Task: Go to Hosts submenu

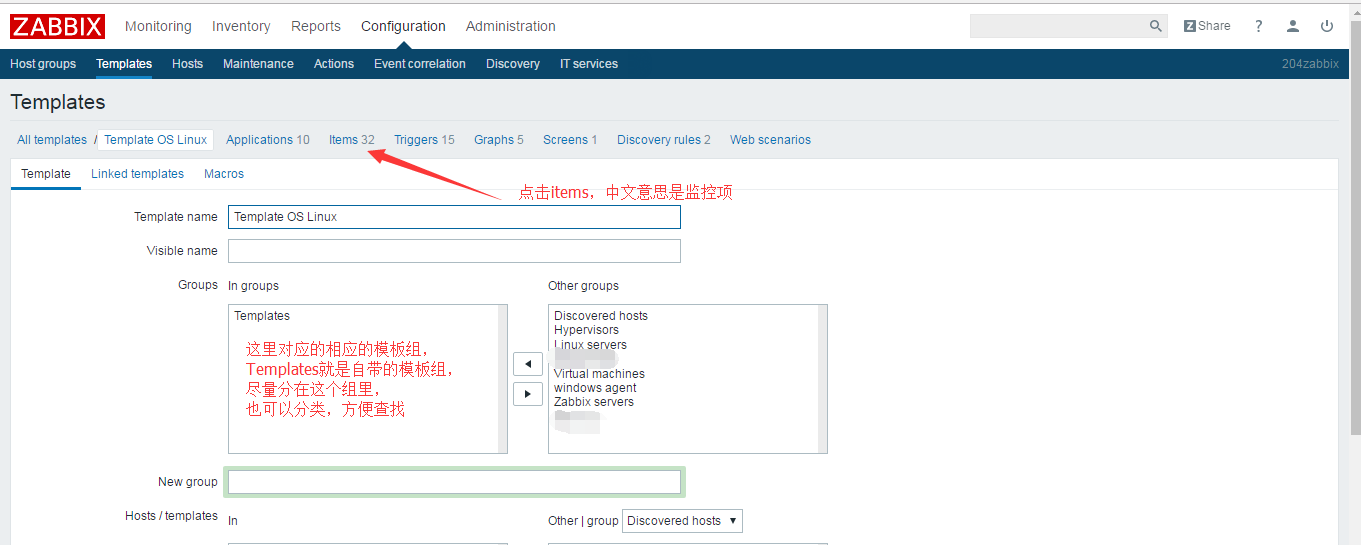Action: pos(187,64)
